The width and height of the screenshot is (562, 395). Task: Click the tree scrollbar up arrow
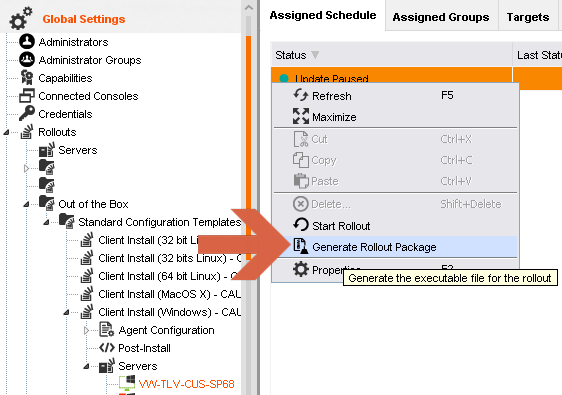pyautogui.click(x=248, y=7)
